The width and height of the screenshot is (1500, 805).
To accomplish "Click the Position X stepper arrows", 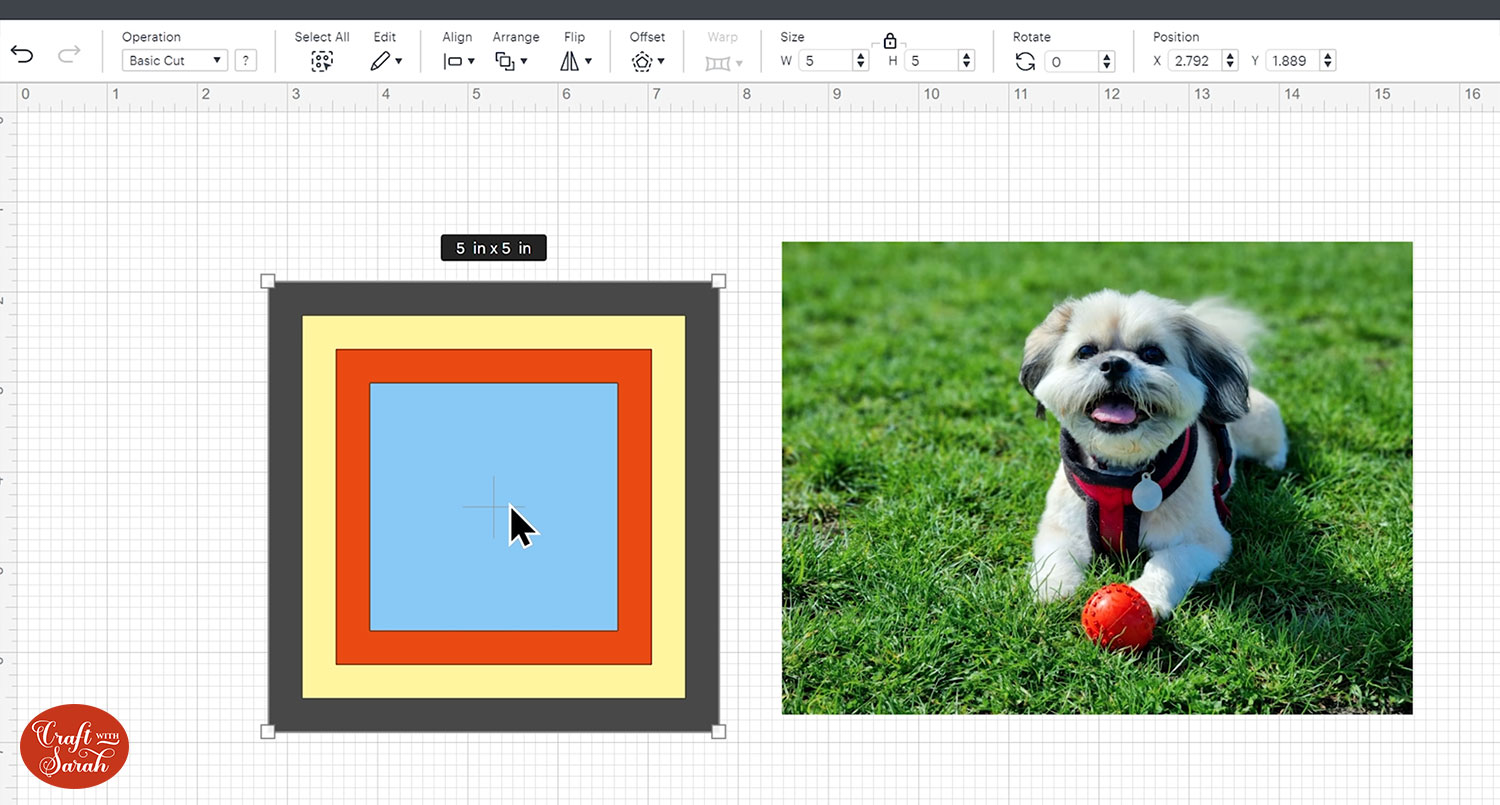I will tap(1230, 60).
